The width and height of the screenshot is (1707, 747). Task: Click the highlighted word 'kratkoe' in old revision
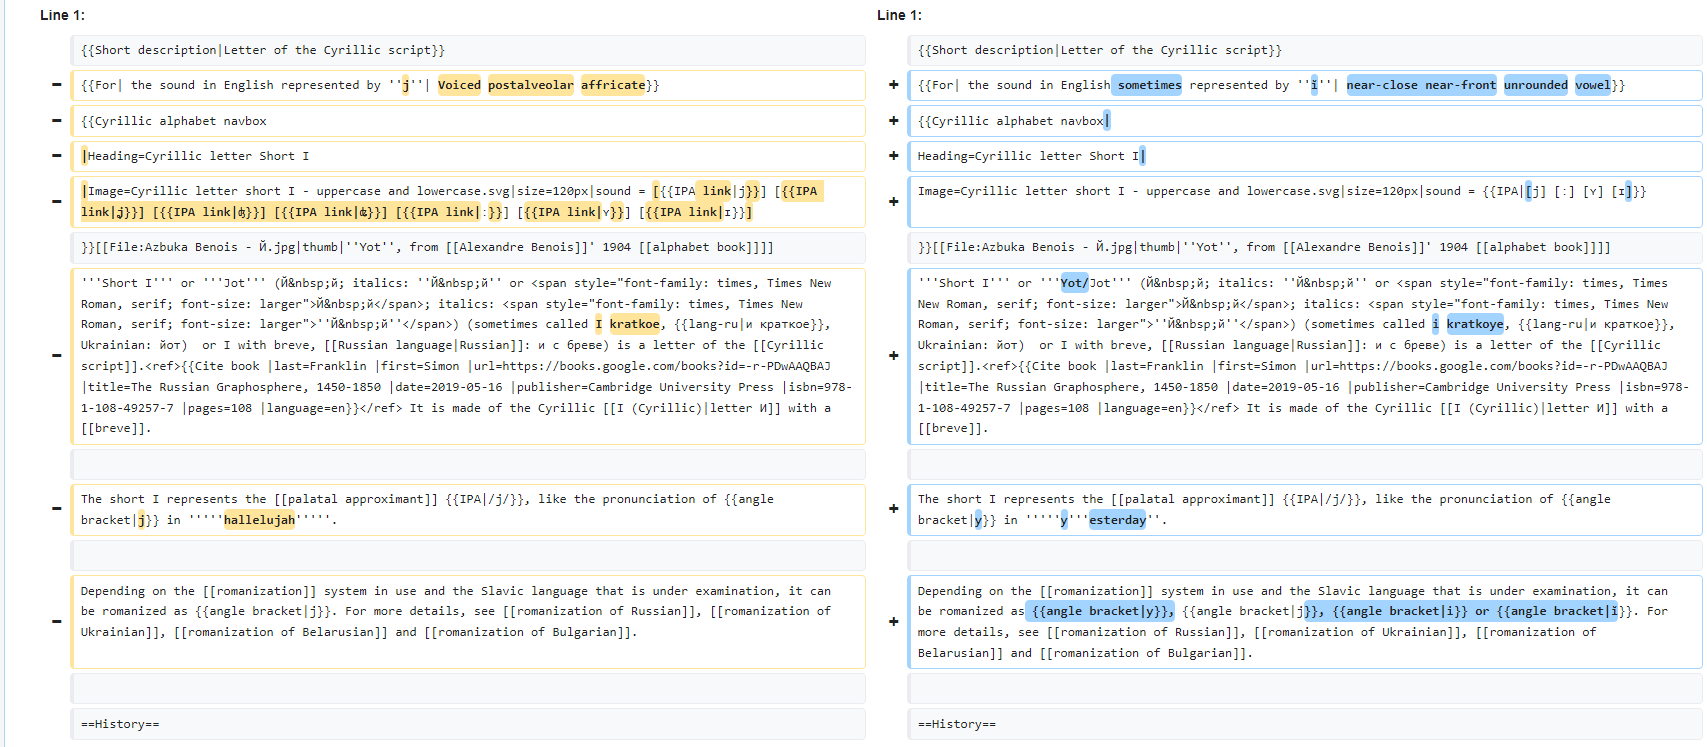635,324
